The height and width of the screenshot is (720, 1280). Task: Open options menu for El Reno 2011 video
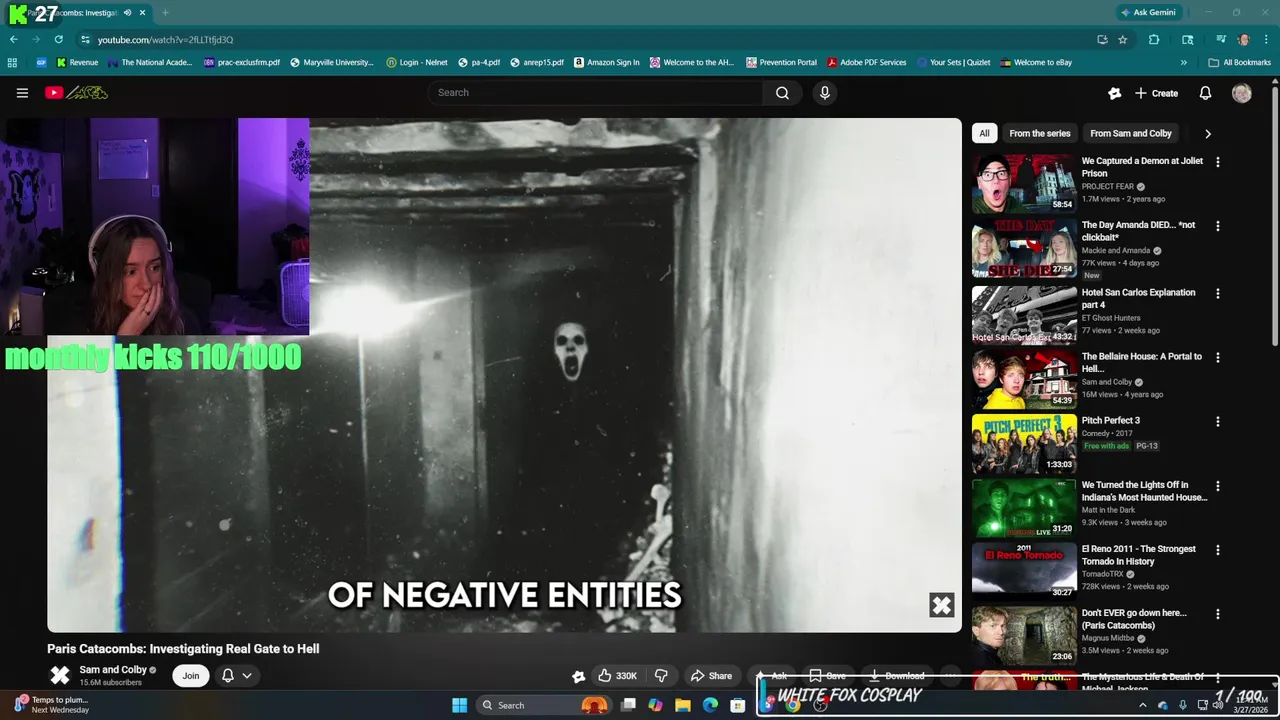tap(1217, 550)
